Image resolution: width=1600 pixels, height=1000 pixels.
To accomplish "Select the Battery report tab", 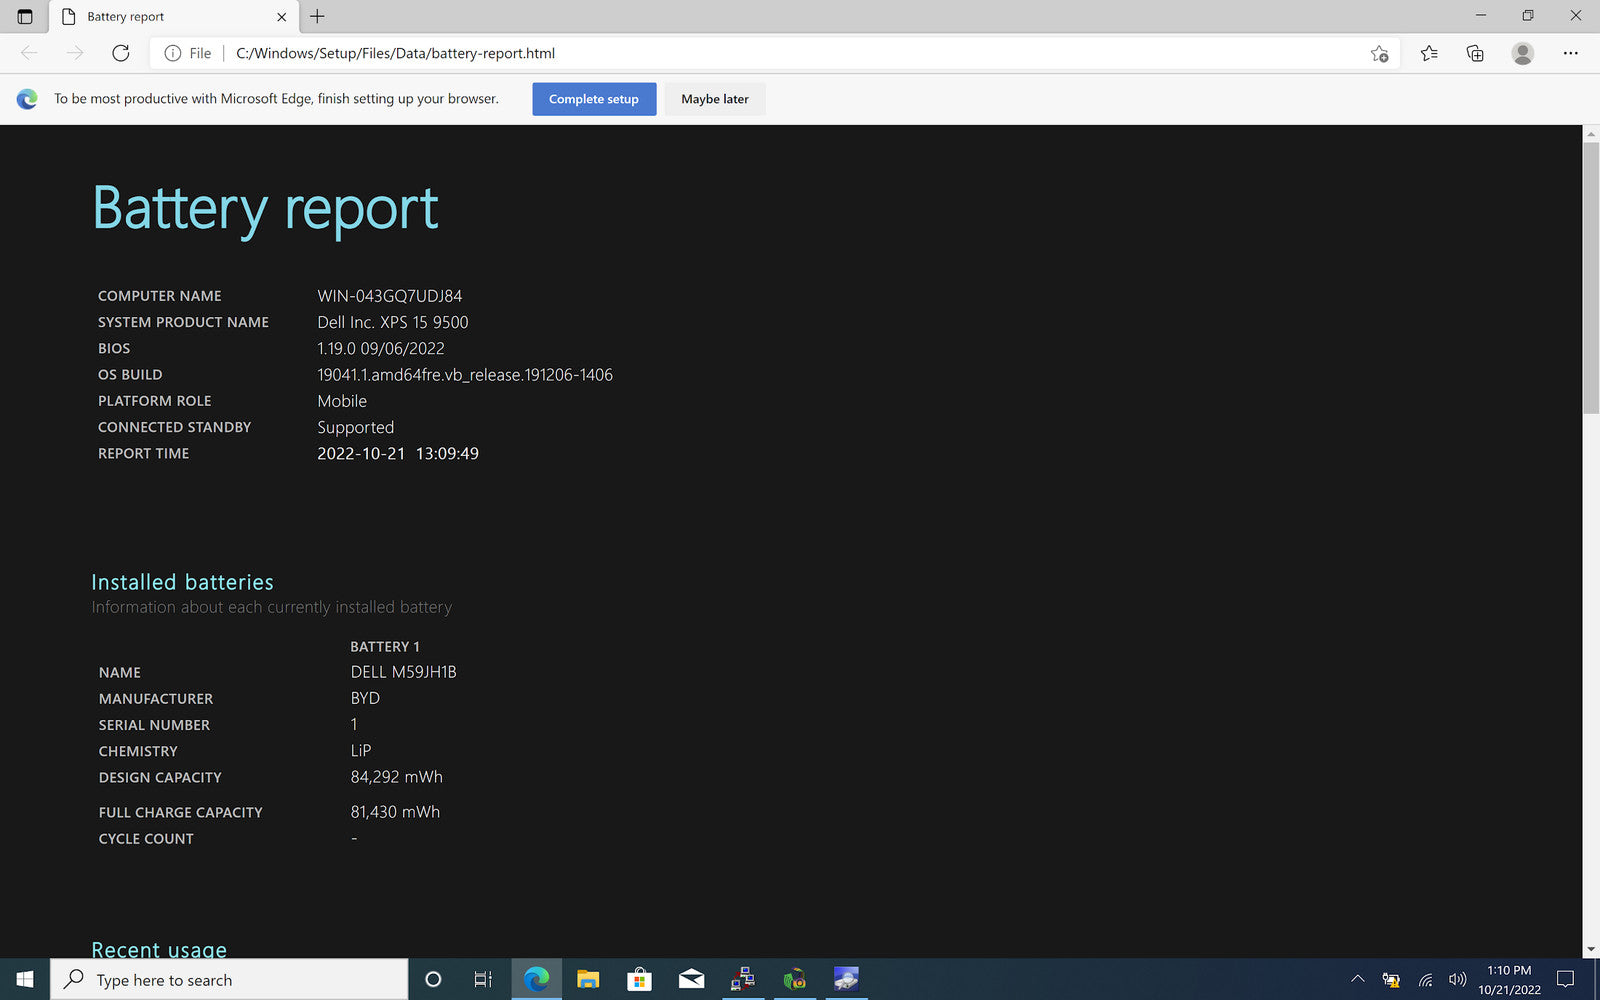I will 173,17.
